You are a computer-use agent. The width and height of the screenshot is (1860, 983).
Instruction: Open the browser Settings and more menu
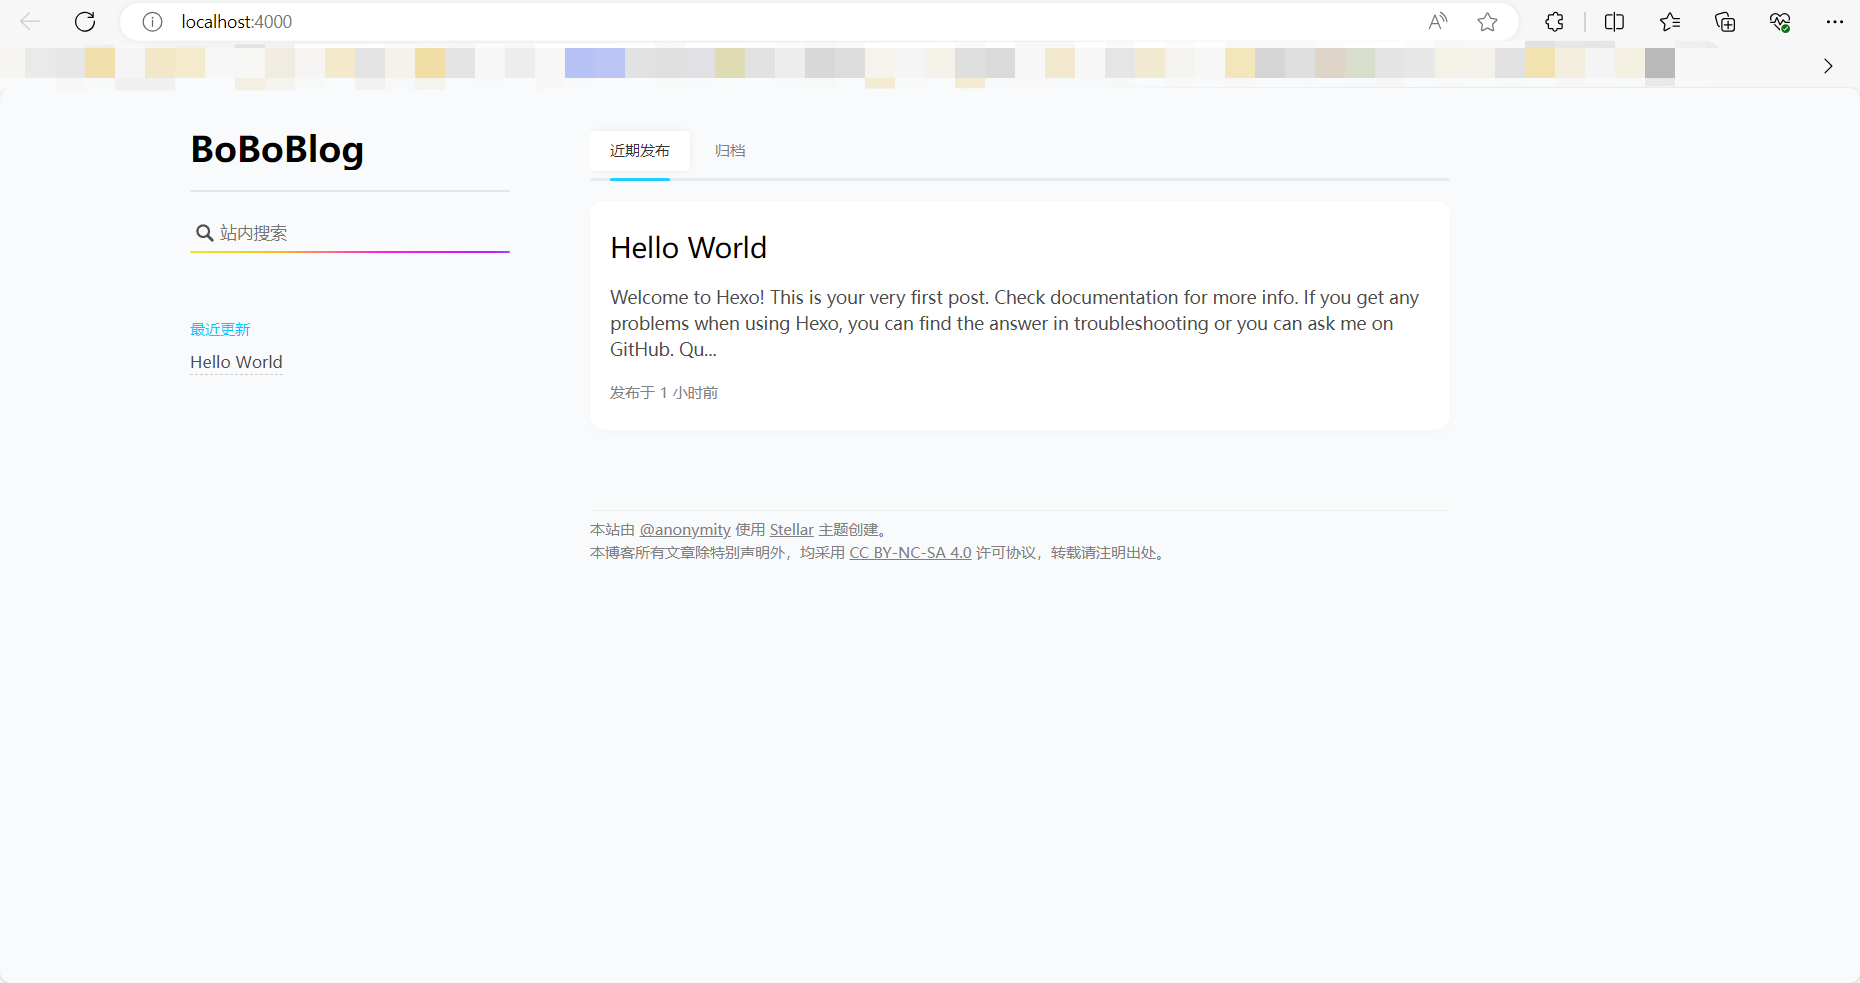[1834, 22]
